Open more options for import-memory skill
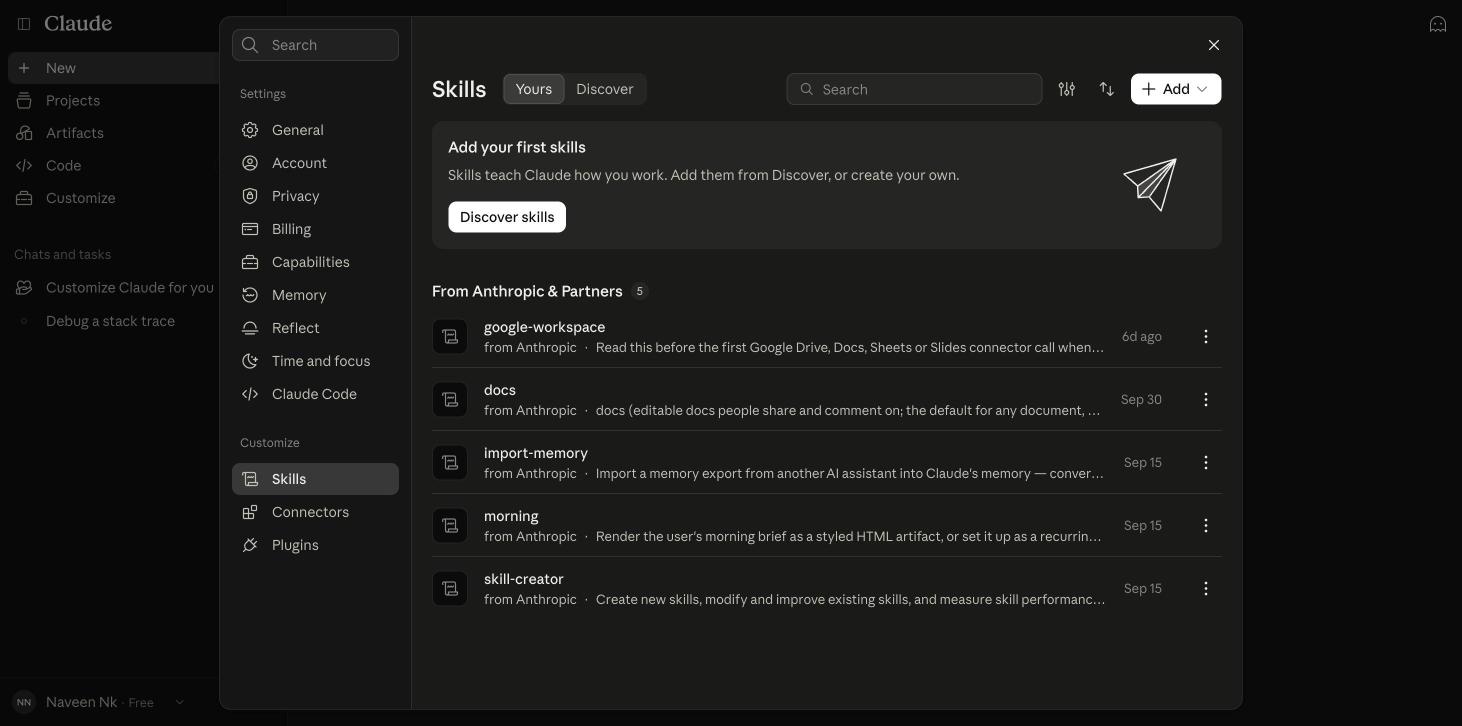Image resolution: width=1462 pixels, height=726 pixels. tap(1206, 463)
